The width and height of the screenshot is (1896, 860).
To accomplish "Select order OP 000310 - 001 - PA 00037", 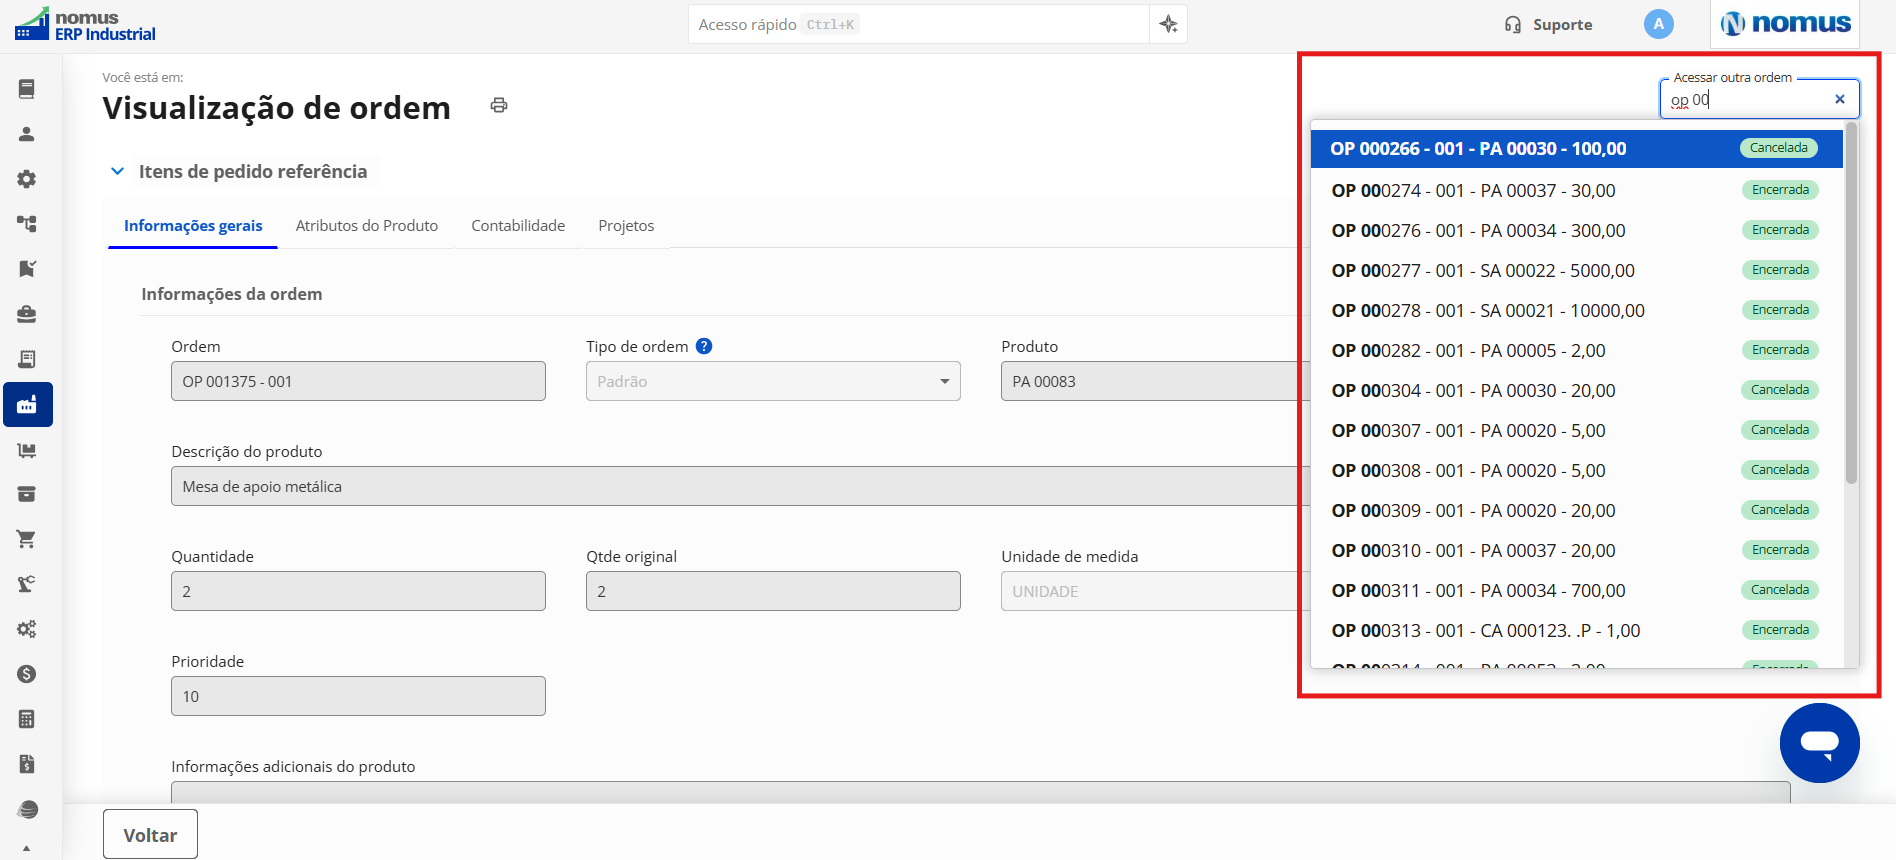I will [1577, 550].
